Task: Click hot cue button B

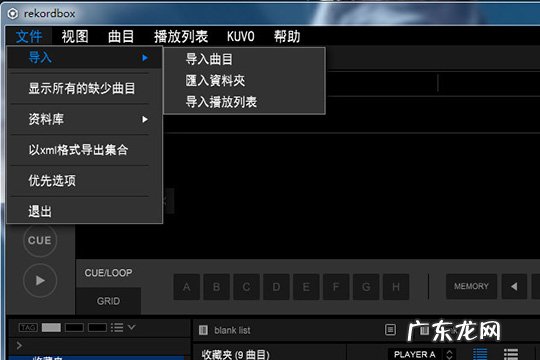Action: coord(217,287)
